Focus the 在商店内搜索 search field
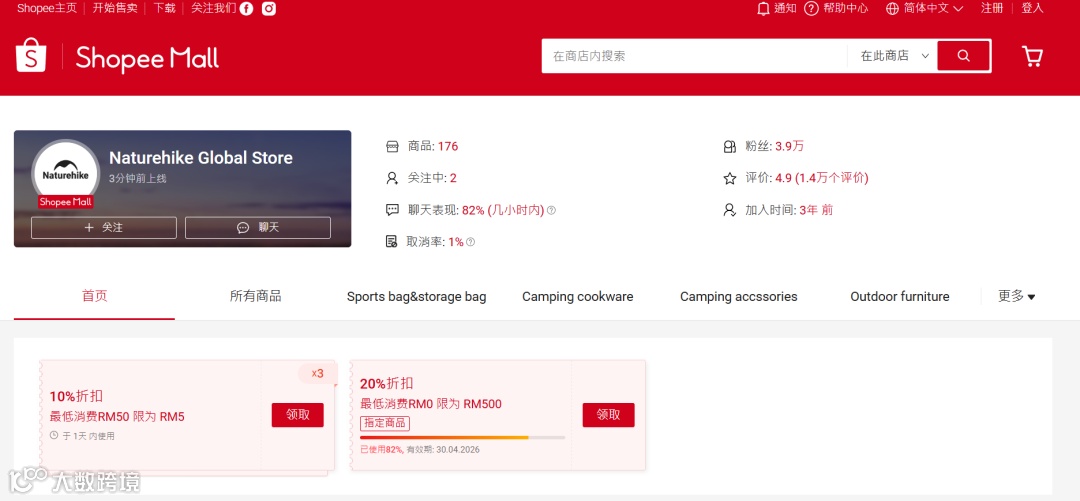 click(x=694, y=56)
